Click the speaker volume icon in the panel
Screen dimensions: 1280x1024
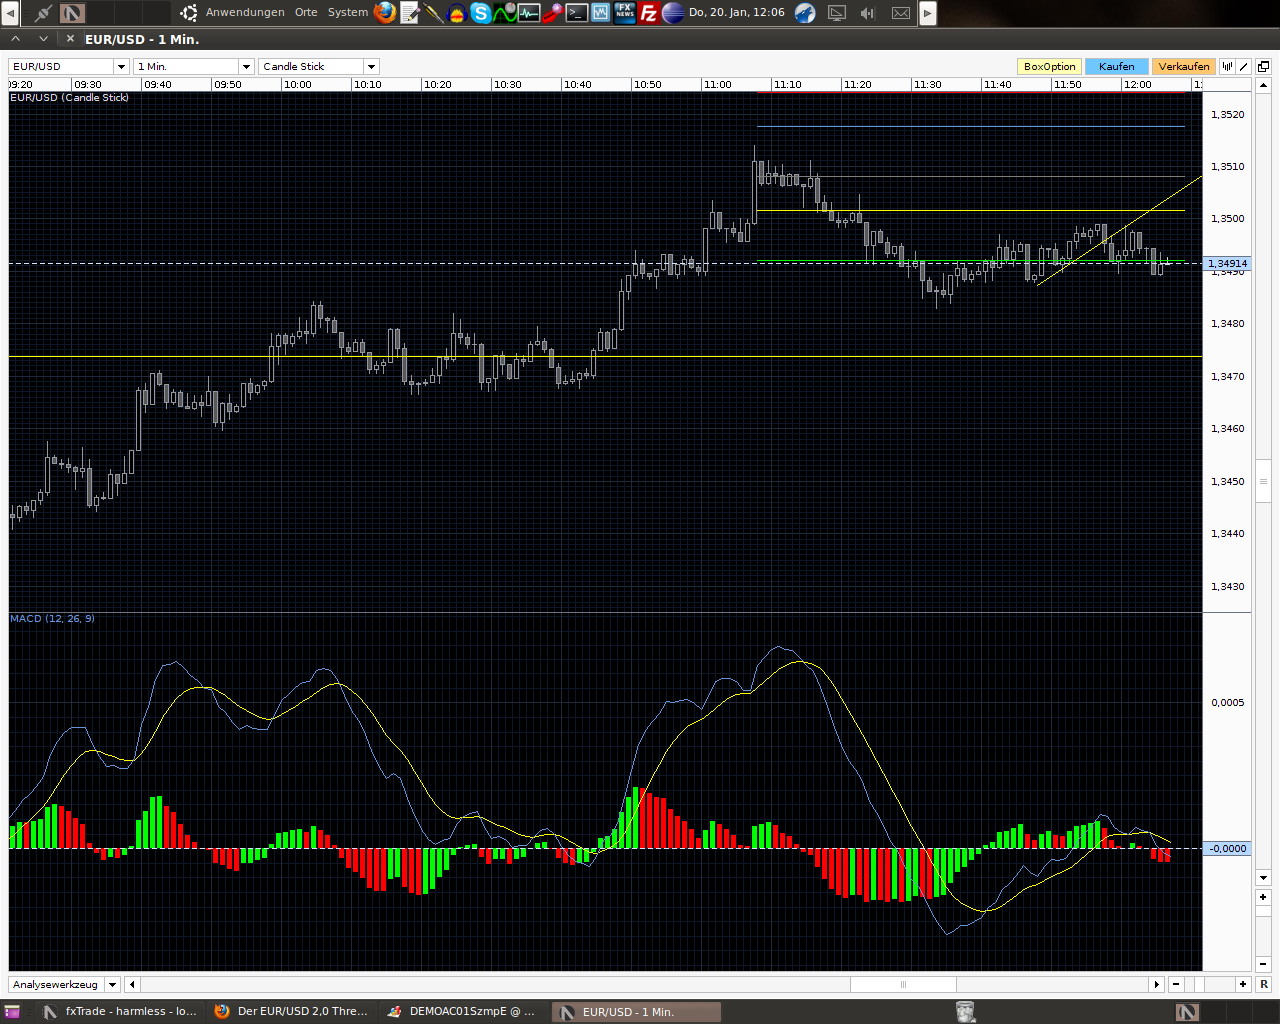point(866,13)
